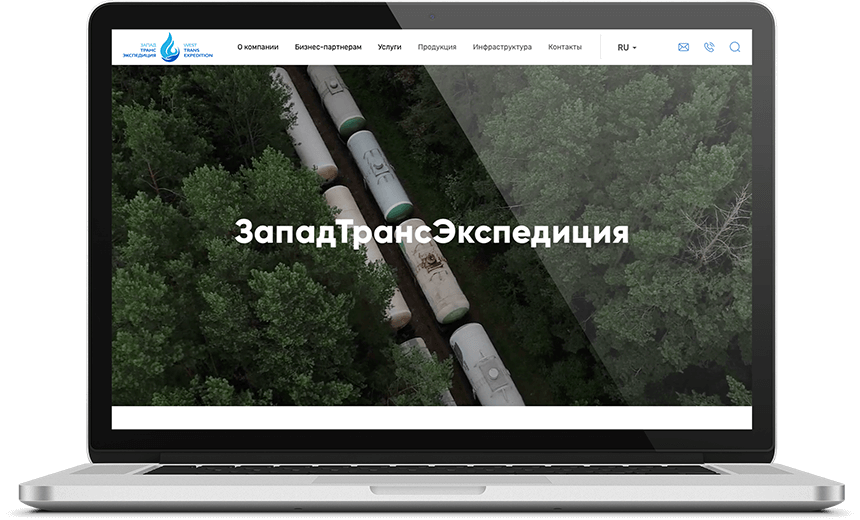
Task: Go to Продукция page
Action: pos(437,47)
